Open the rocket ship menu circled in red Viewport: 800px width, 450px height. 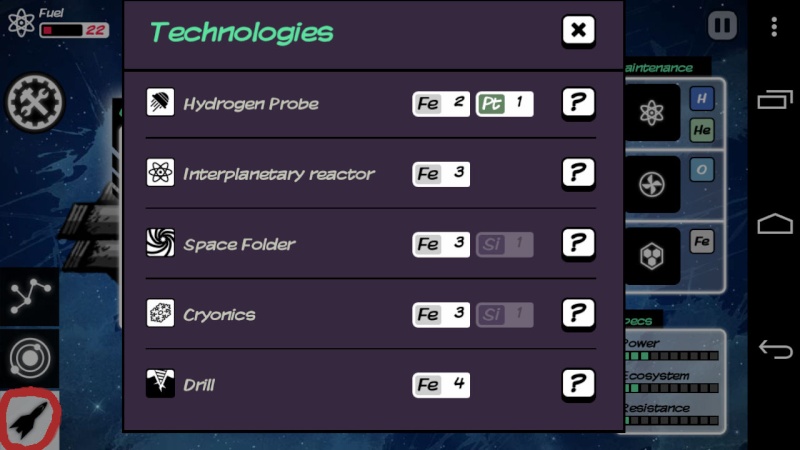click(x=30, y=419)
